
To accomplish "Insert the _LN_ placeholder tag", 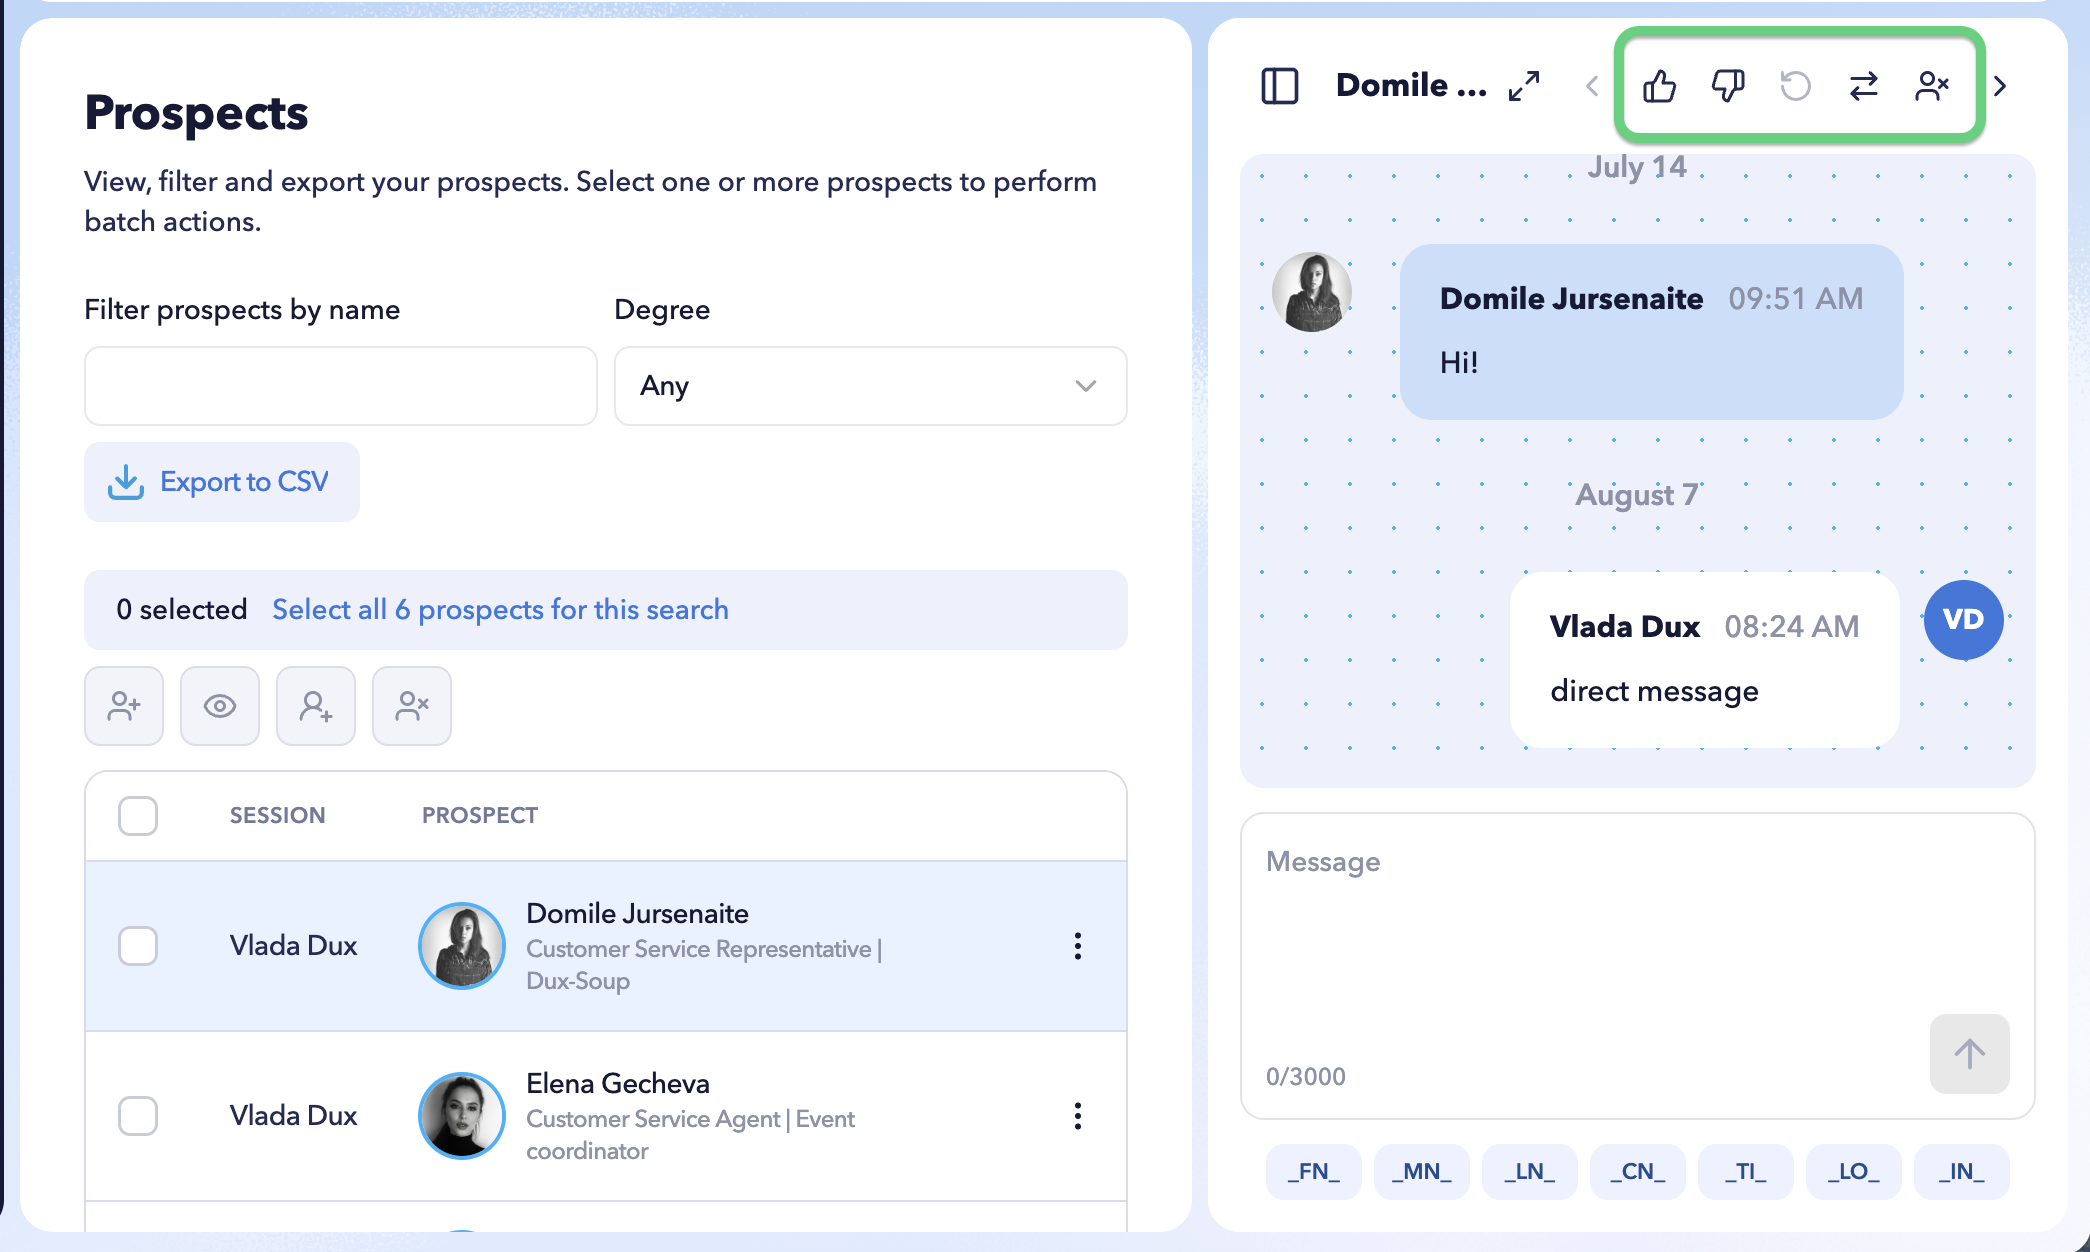I will [1530, 1172].
